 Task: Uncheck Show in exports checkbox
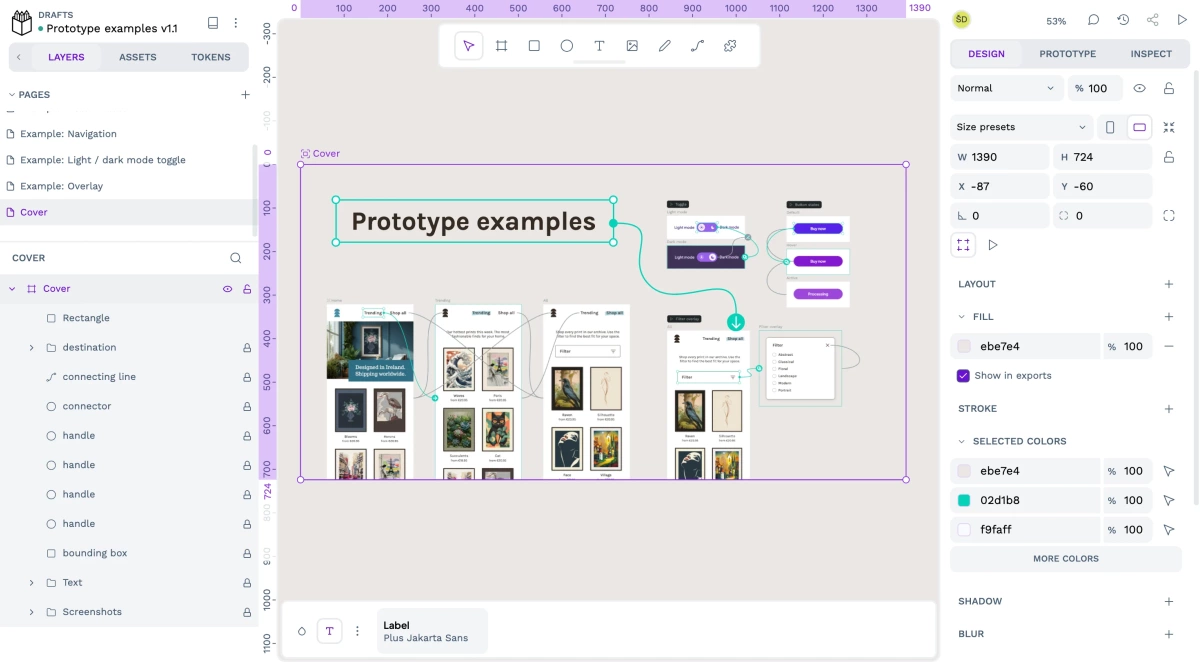963,376
